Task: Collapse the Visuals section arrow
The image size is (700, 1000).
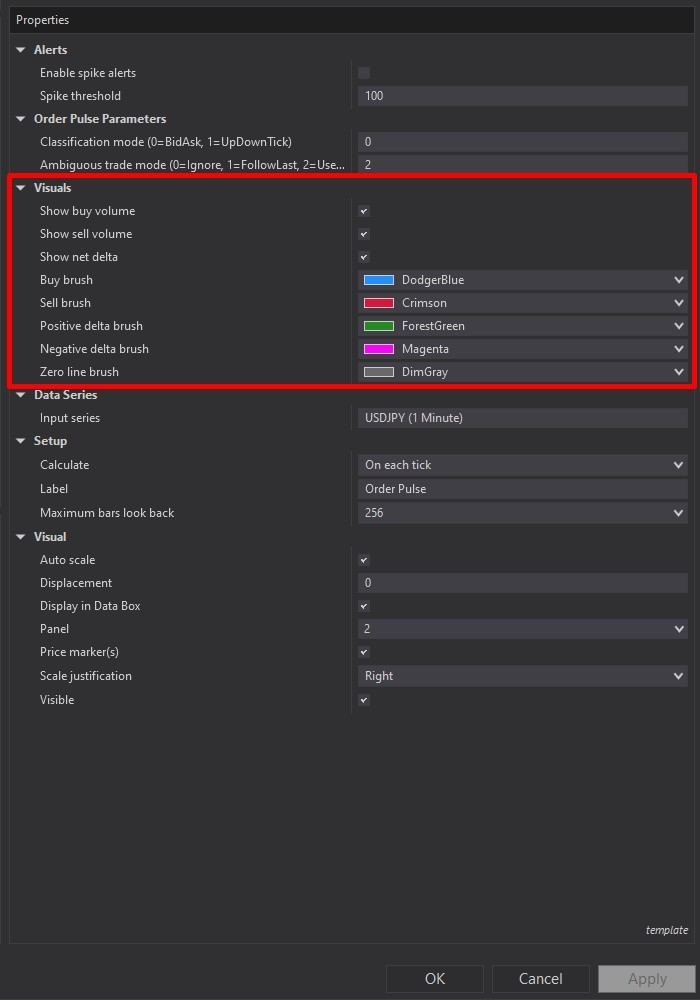Action: pyautogui.click(x=20, y=188)
